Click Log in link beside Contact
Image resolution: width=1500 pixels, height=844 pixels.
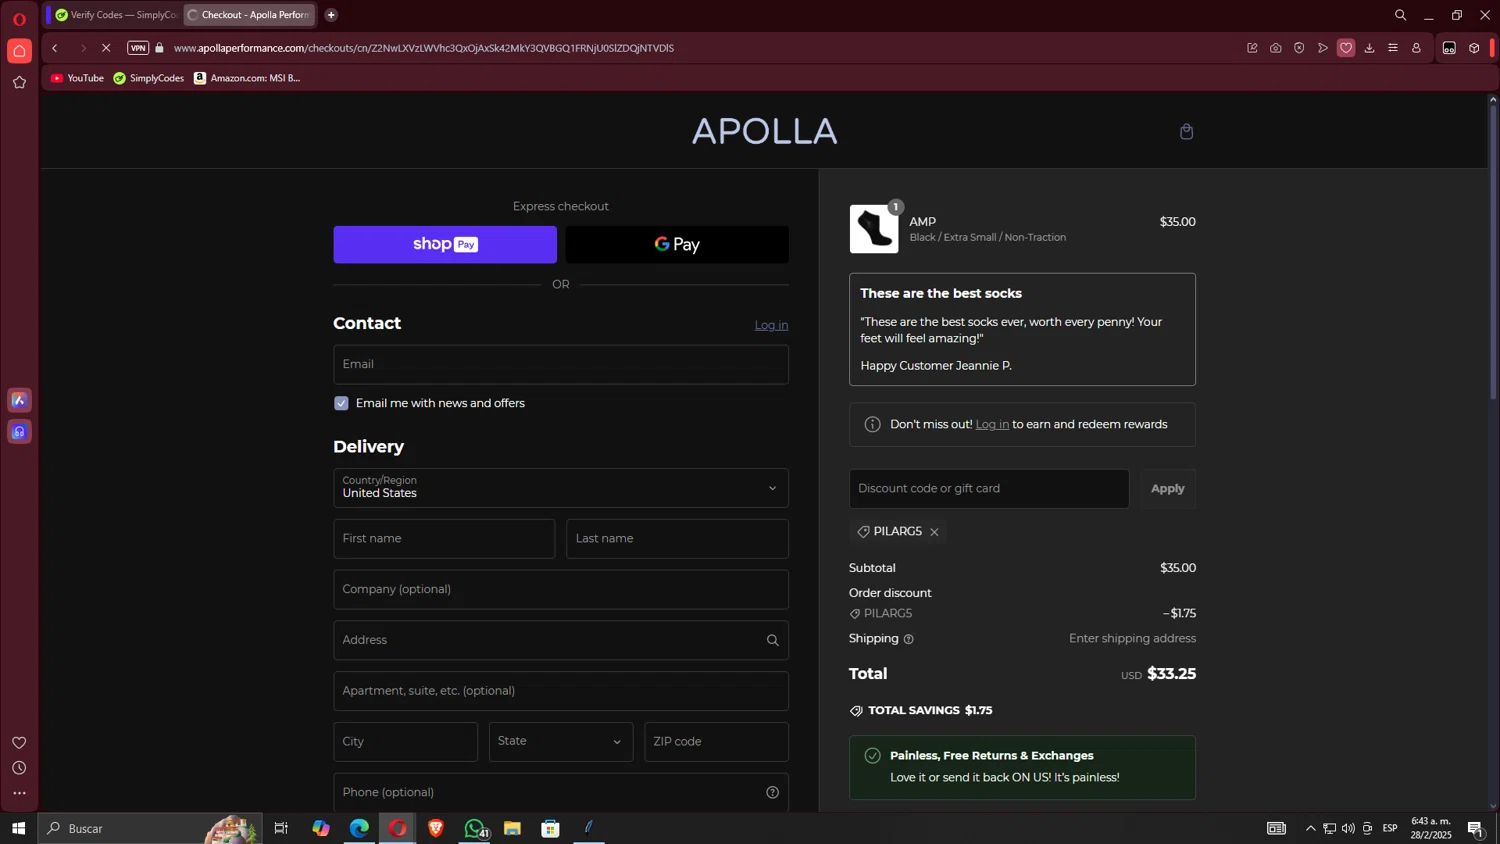pos(771,325)
